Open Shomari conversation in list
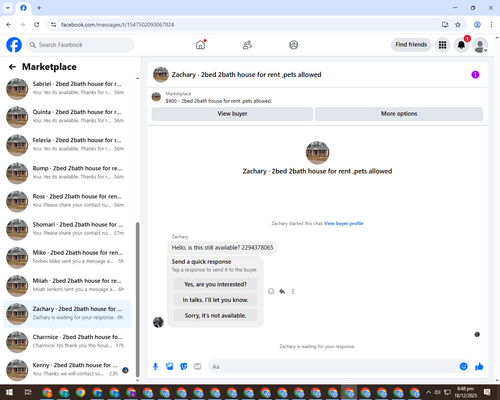 pos(67,229)
